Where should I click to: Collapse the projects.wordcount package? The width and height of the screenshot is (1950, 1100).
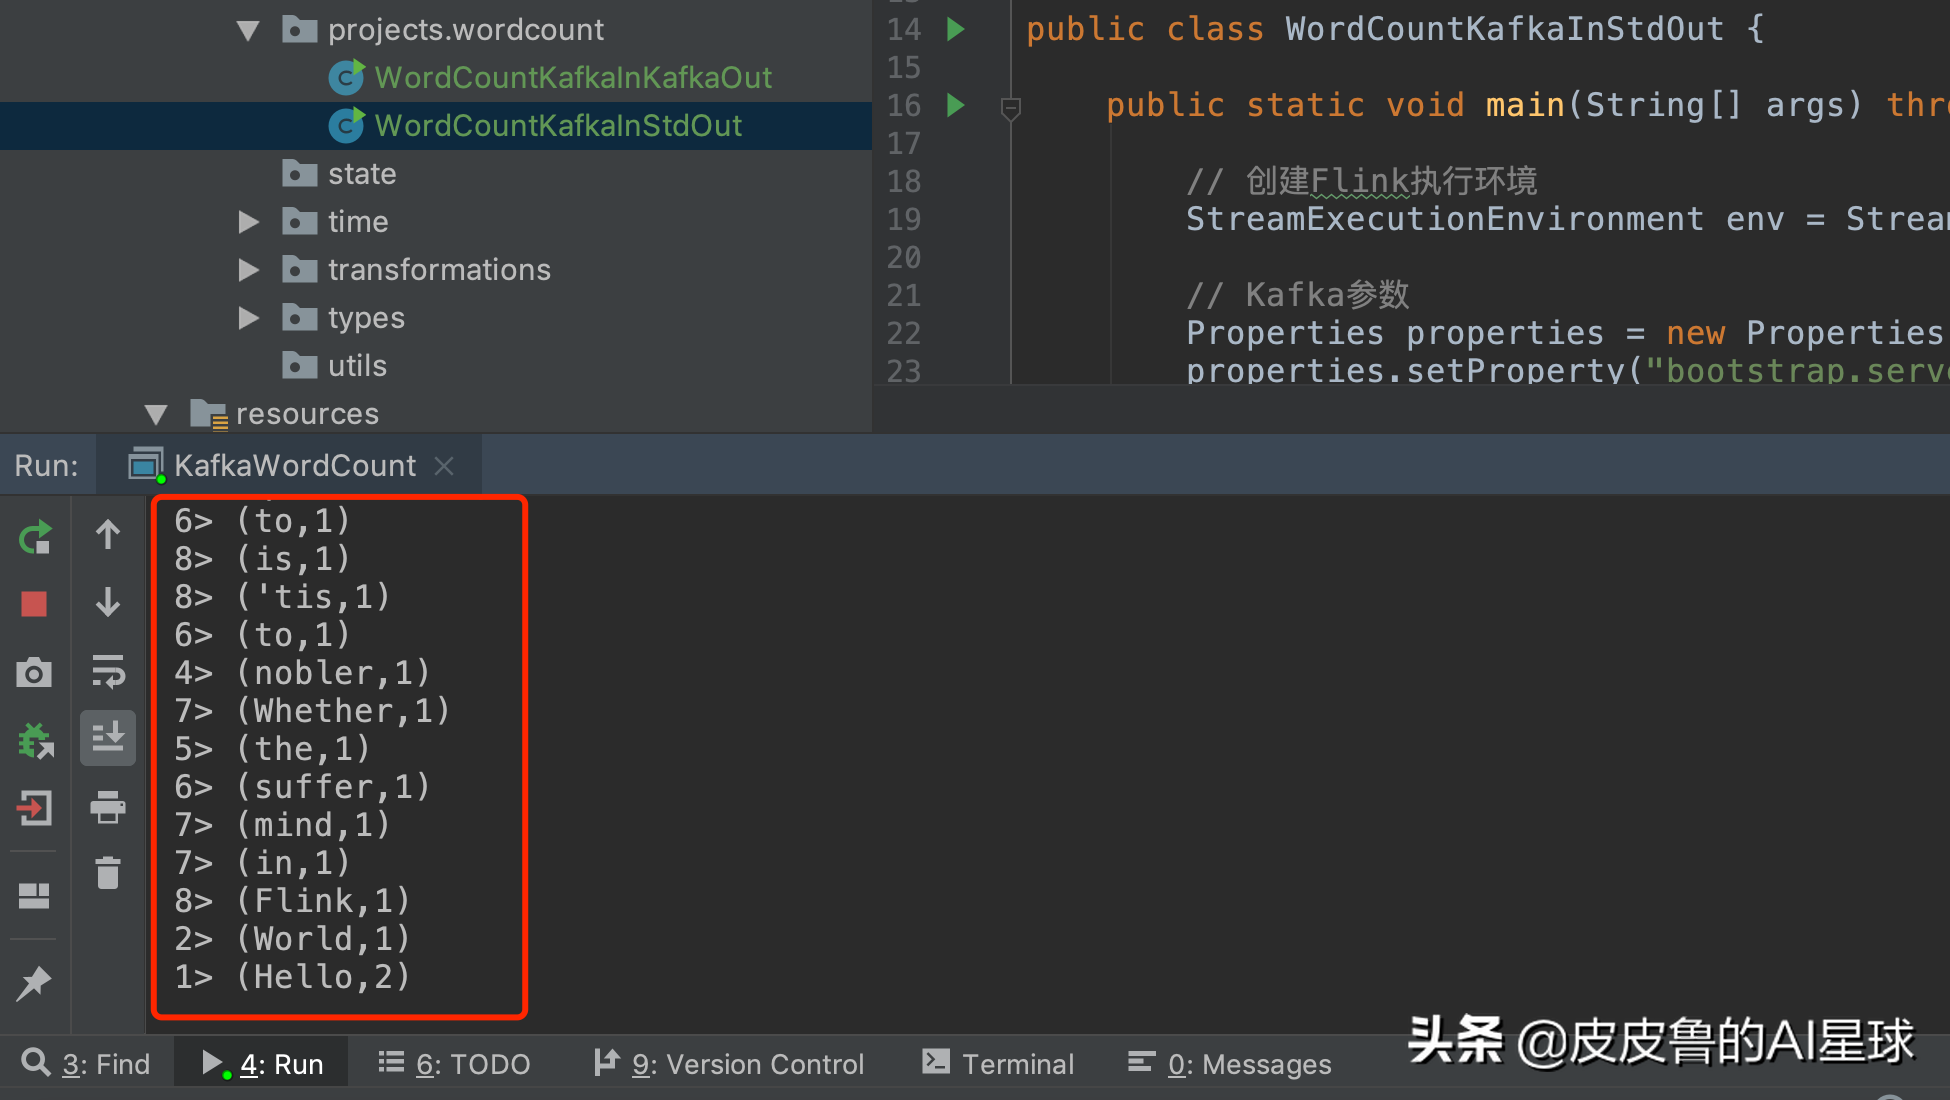click(248, 31)
